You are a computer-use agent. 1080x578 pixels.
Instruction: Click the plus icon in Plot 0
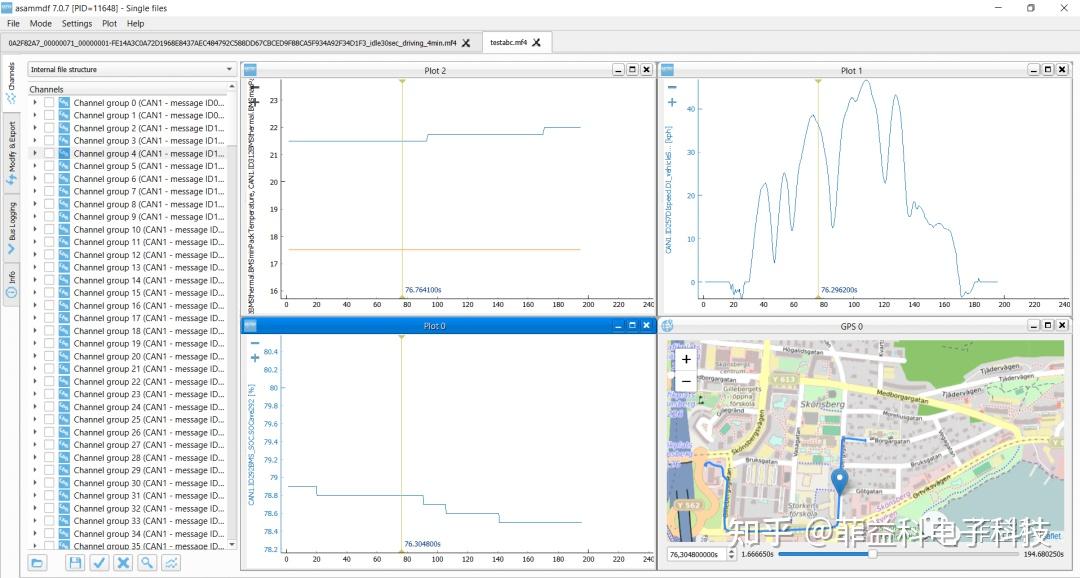click(255, 357)
